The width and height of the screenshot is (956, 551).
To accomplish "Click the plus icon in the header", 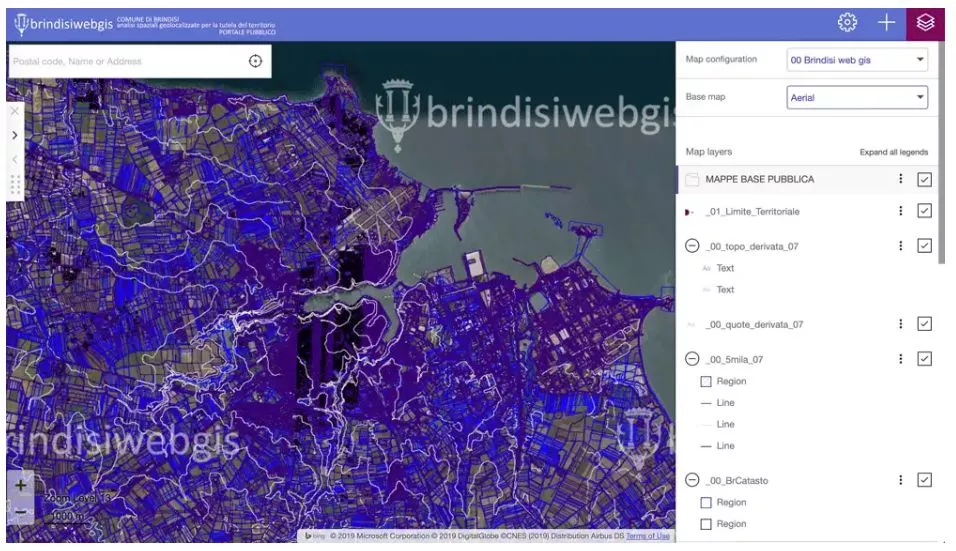I will click(x=886, y=22).
